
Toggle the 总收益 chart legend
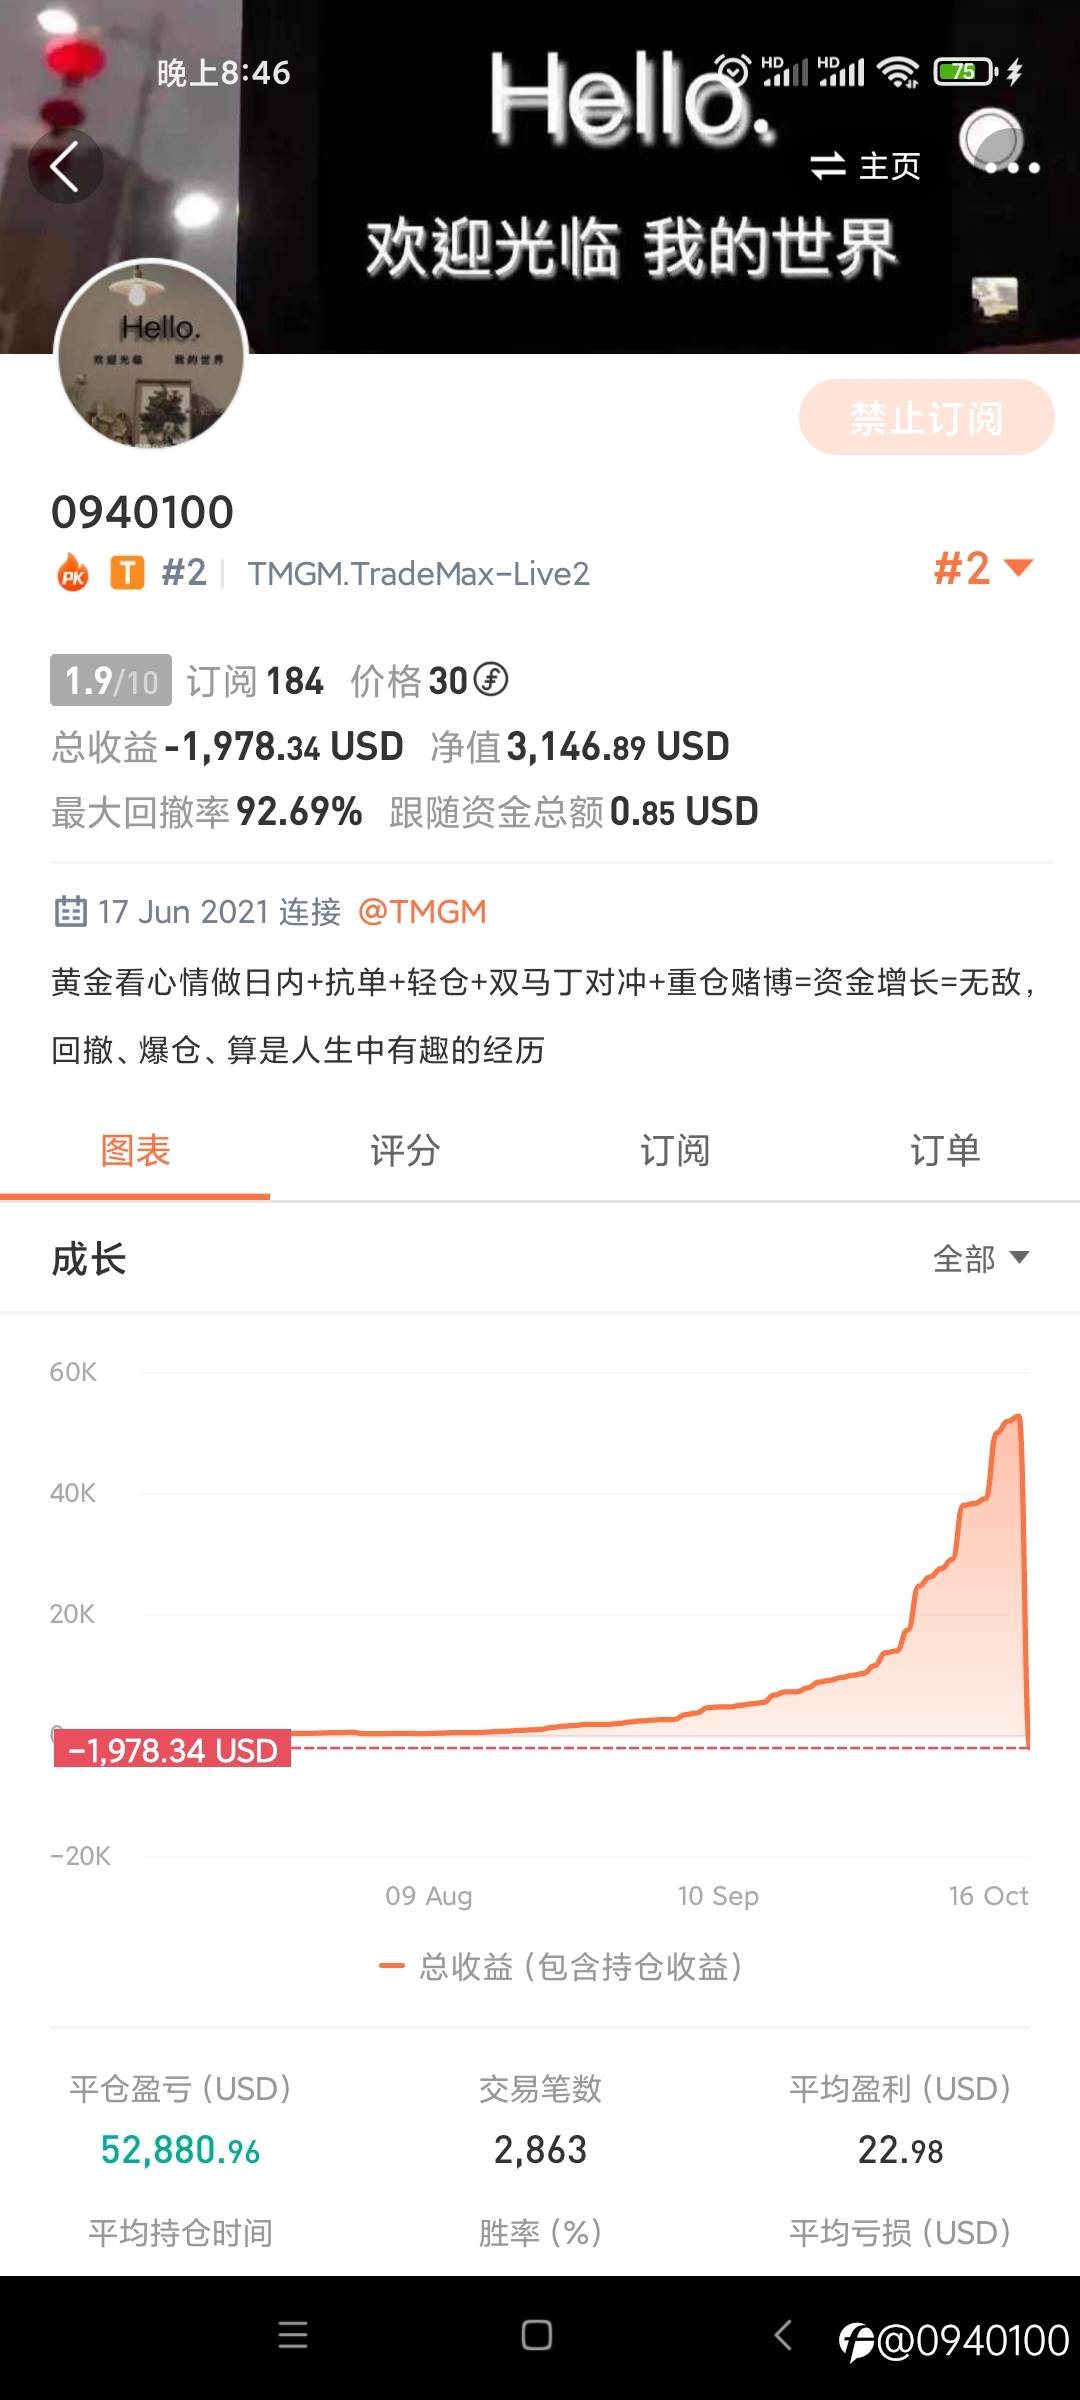point(560,1967)
